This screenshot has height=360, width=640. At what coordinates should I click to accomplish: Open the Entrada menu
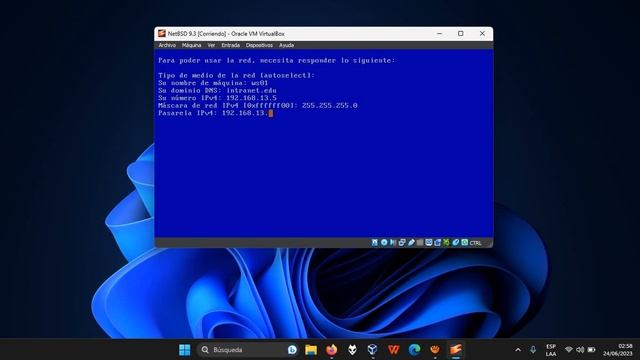pos(231,45)
